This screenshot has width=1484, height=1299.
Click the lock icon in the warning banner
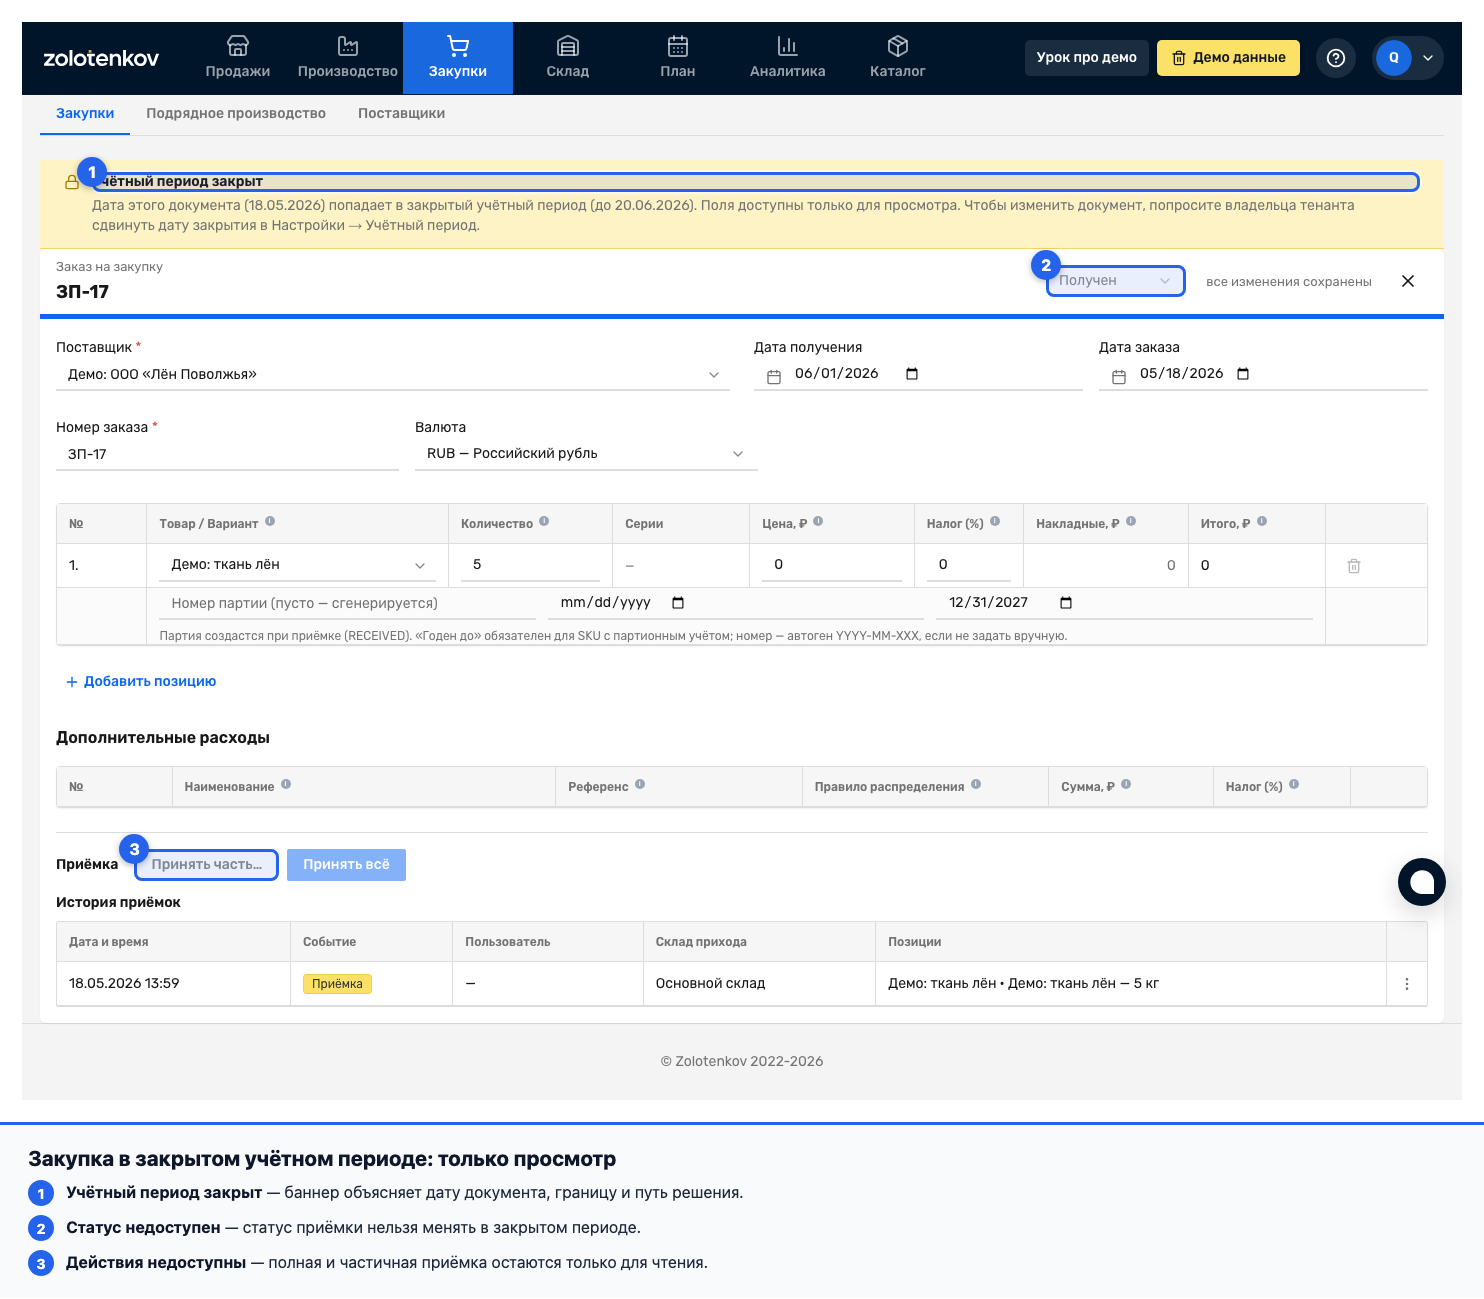click(x=72, y=182)
